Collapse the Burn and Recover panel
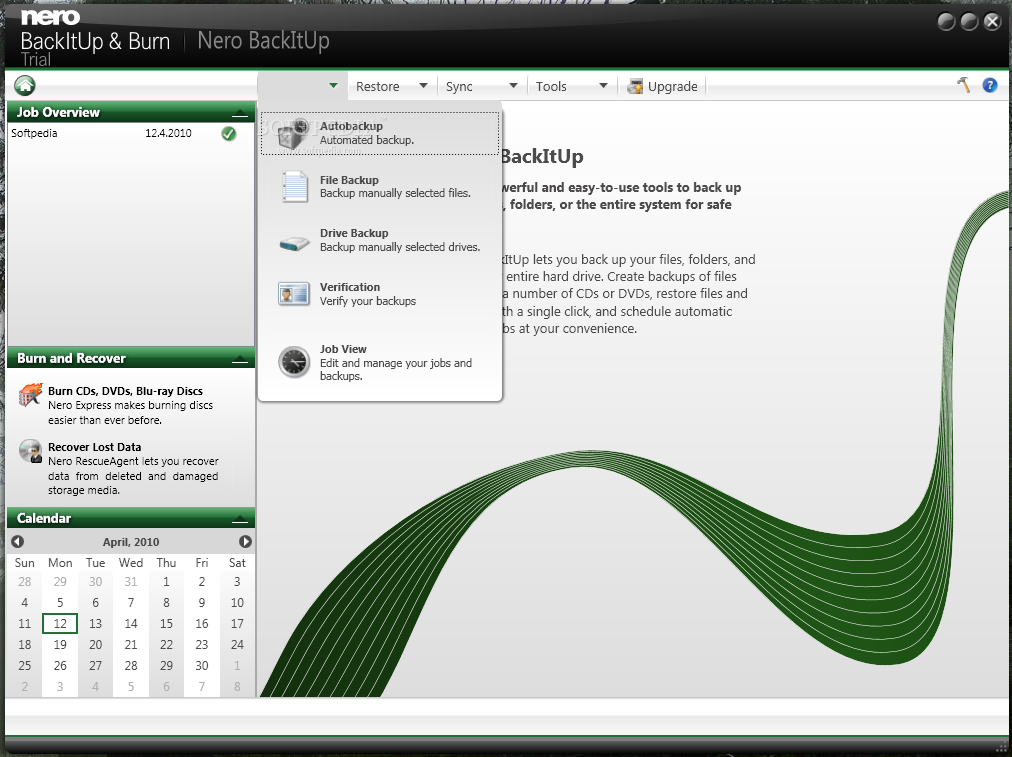This screenshot has width=1012, height=757. (239, 359)
